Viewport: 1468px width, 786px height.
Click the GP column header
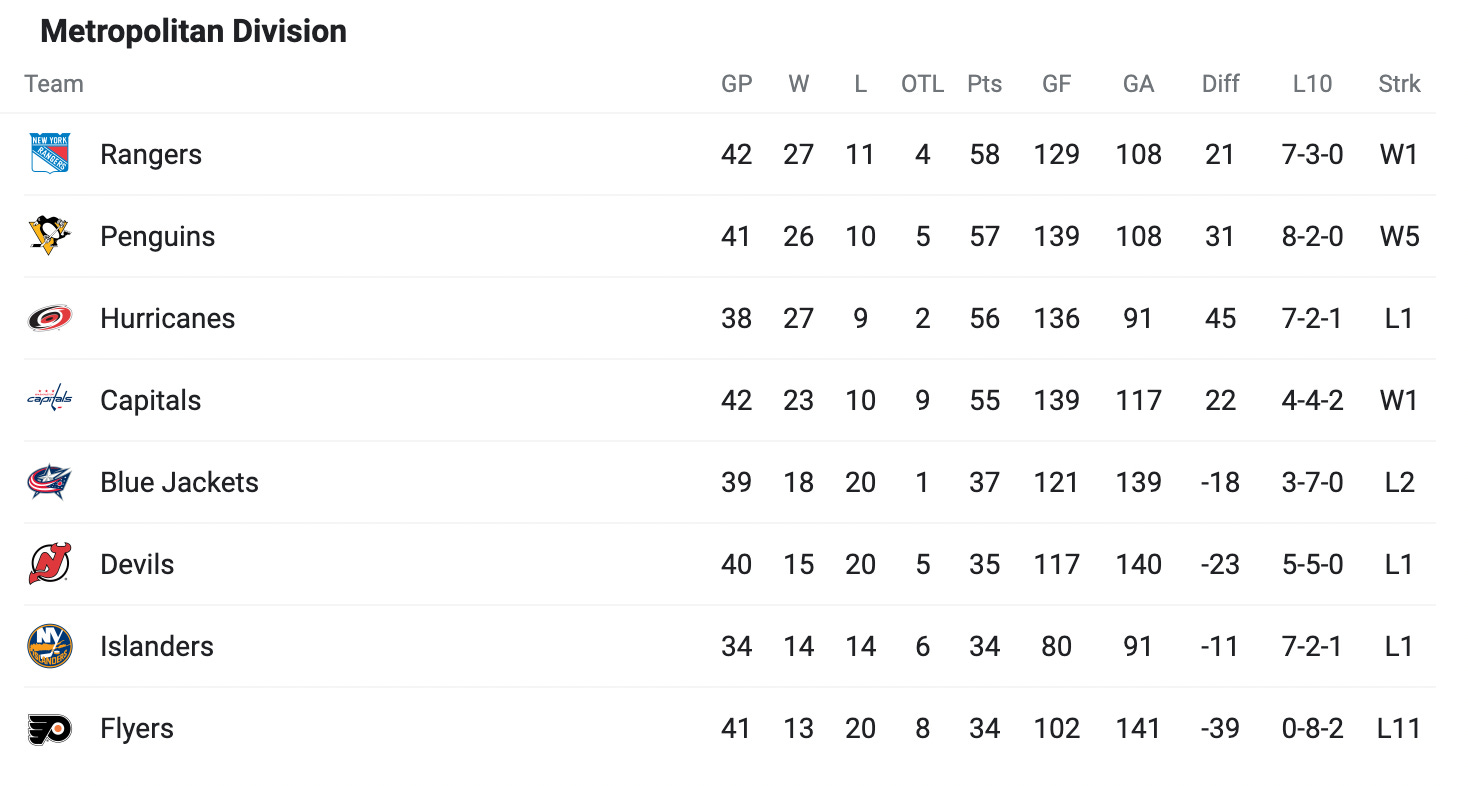[737, 84]
